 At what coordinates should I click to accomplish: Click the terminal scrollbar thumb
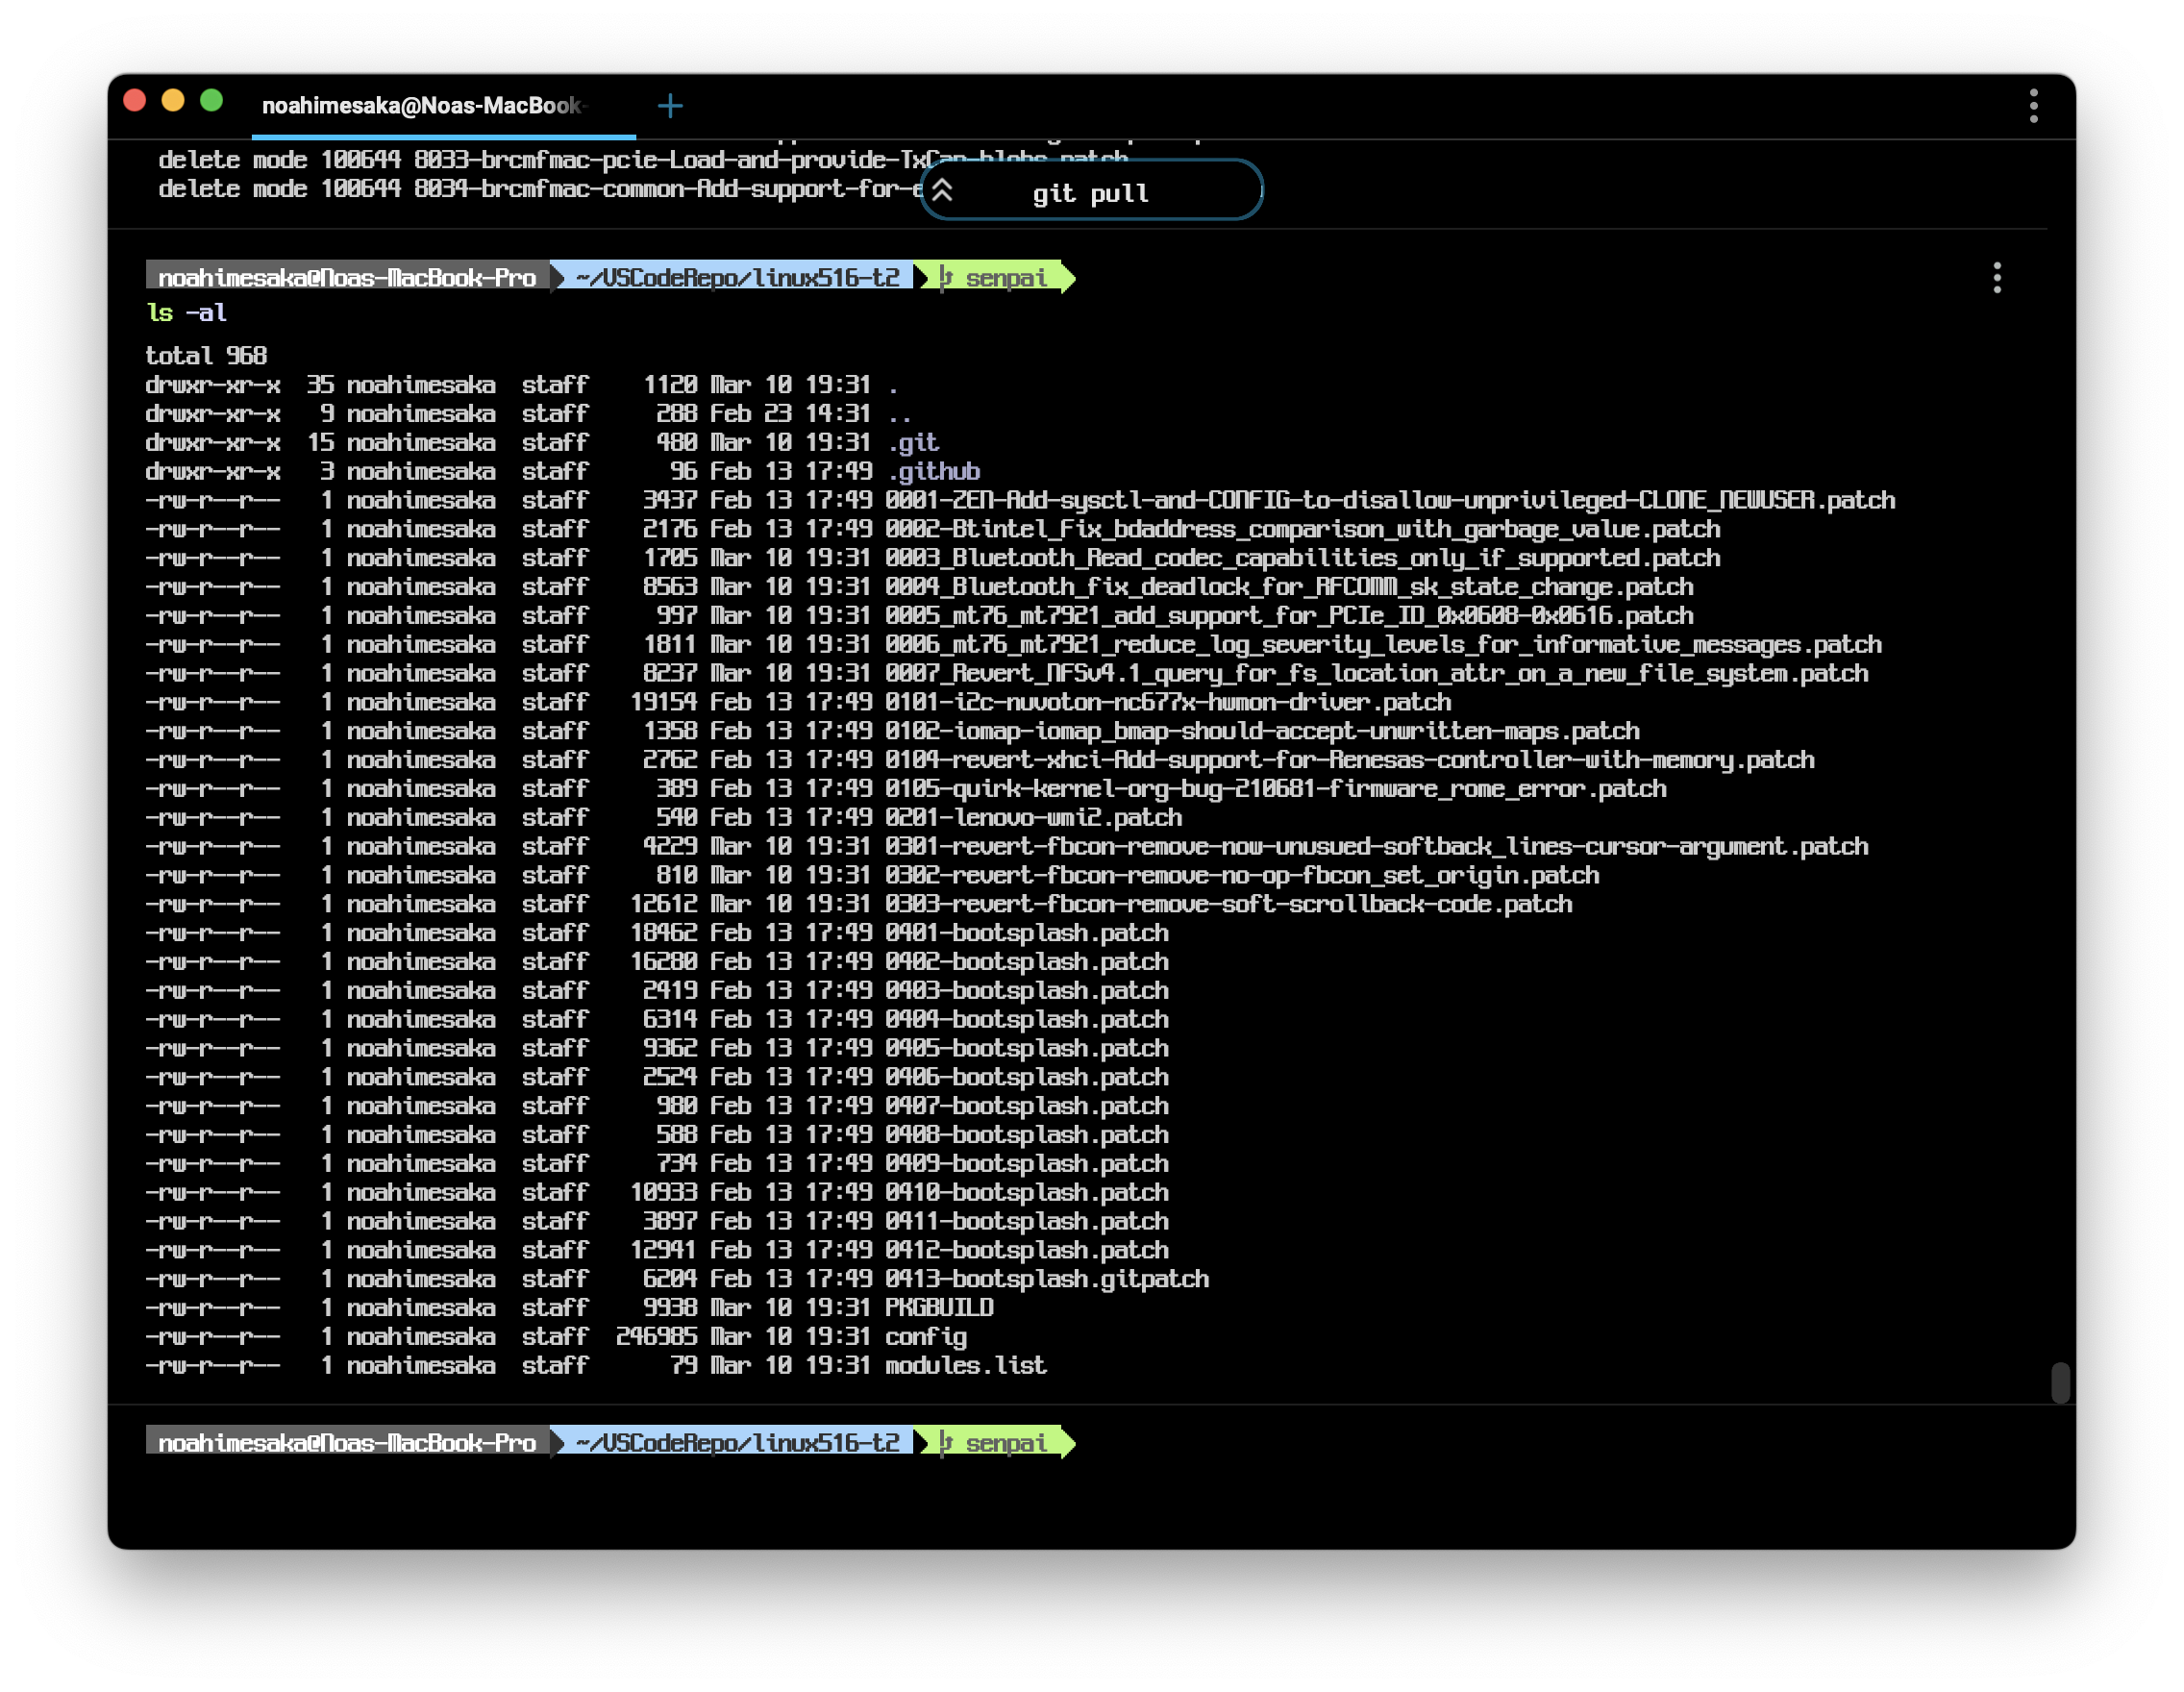2059,1382
